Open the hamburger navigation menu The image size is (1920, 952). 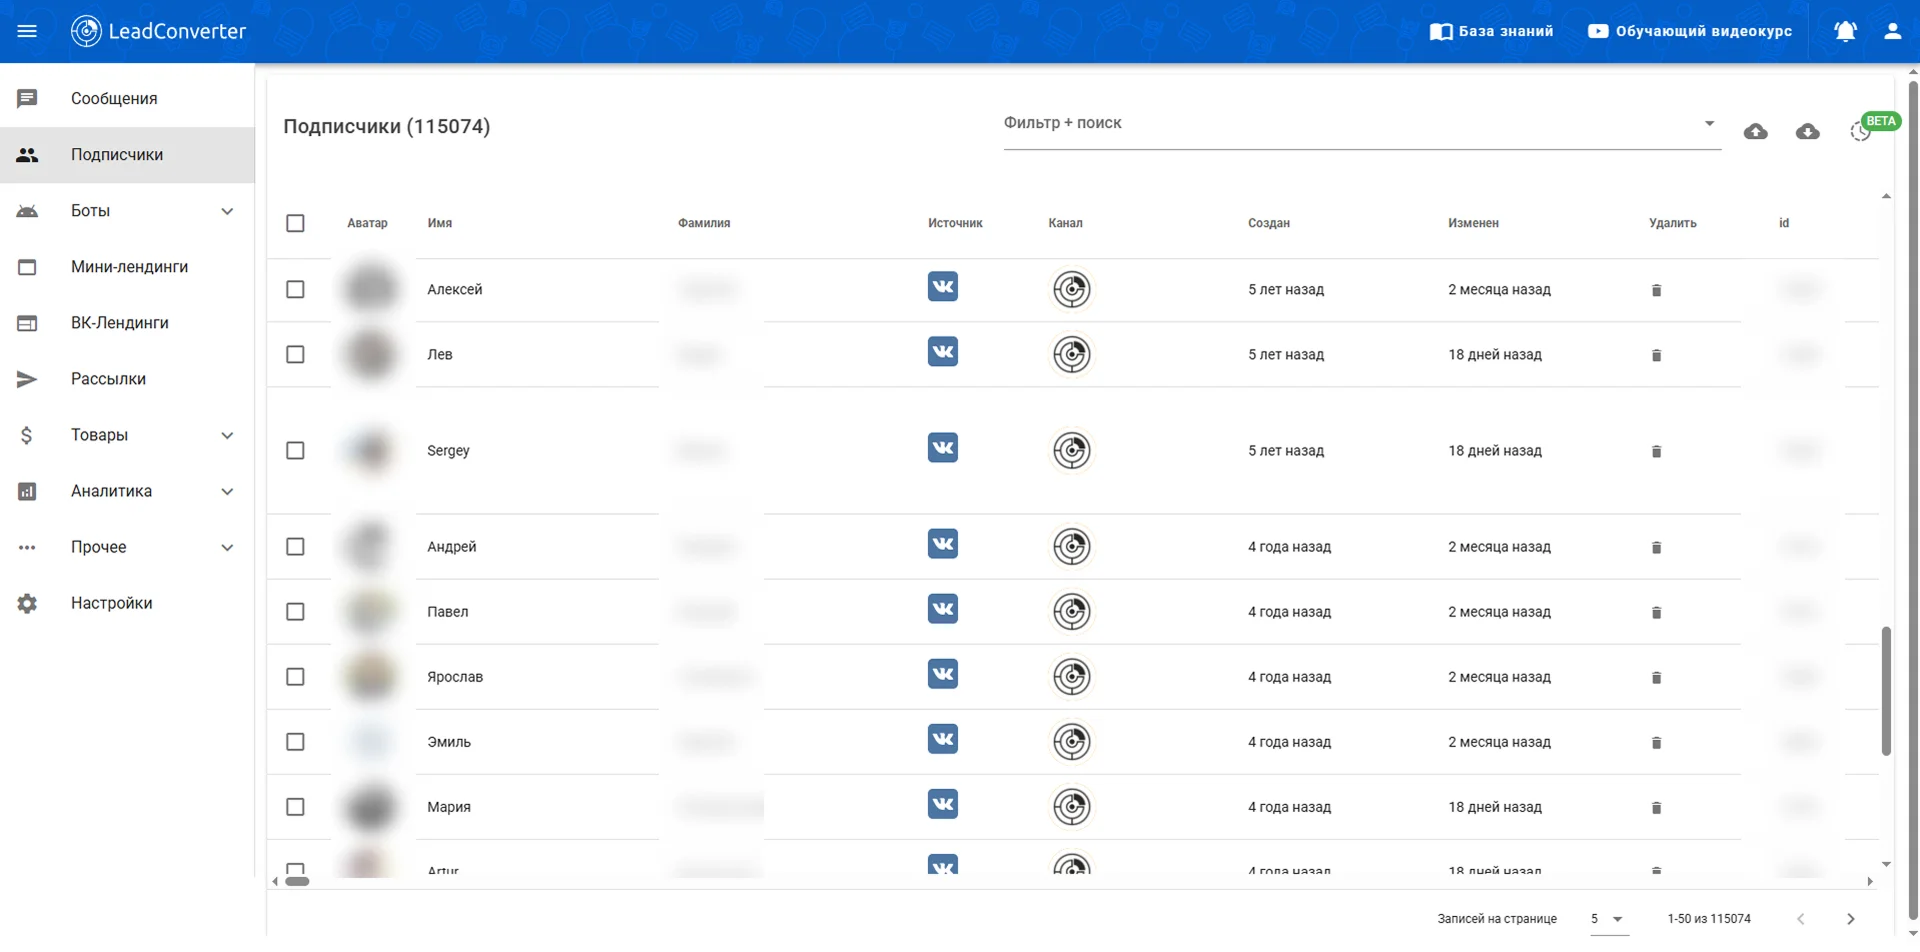coord(27,31)
